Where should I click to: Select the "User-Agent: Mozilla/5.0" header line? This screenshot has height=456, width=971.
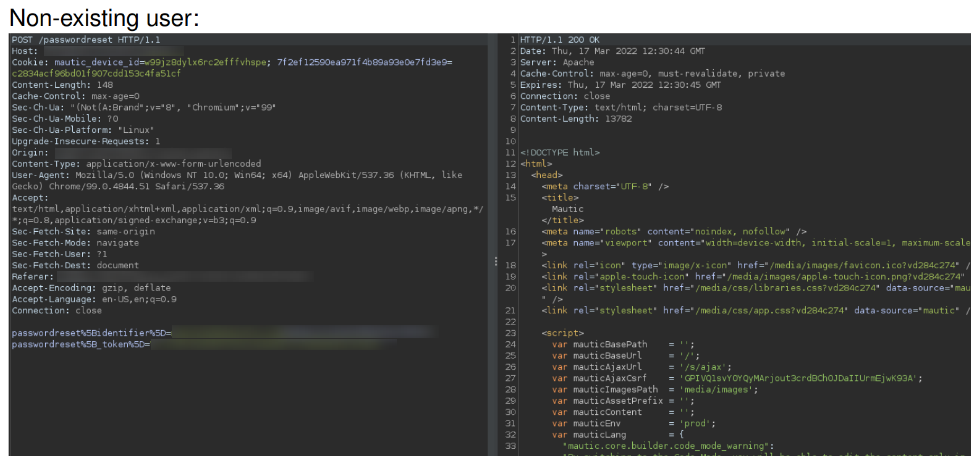237,175
